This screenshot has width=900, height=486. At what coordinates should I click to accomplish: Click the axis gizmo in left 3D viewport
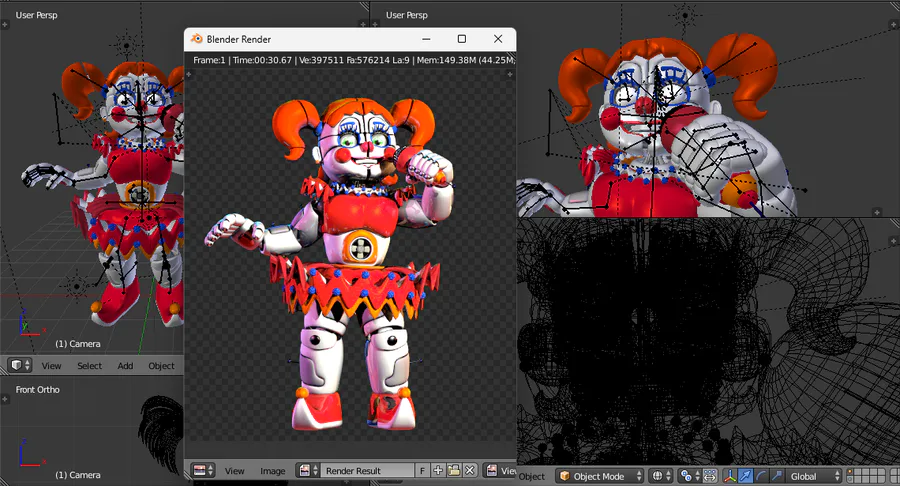(x=29, y=325)
